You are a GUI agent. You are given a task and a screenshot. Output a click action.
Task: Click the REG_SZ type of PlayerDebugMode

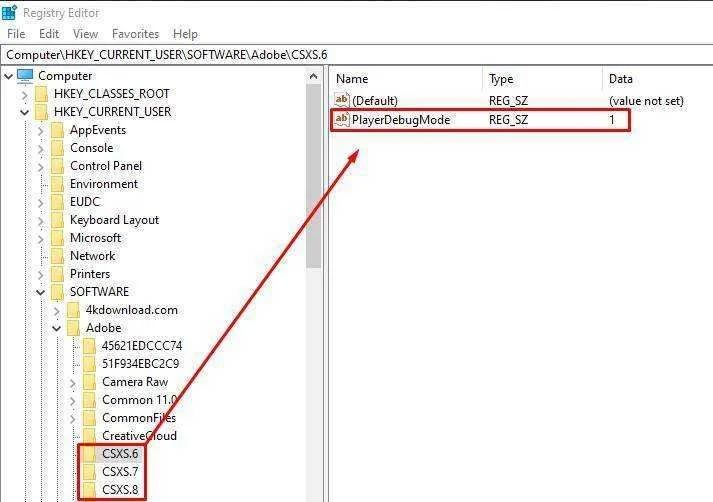pos(508,120)
